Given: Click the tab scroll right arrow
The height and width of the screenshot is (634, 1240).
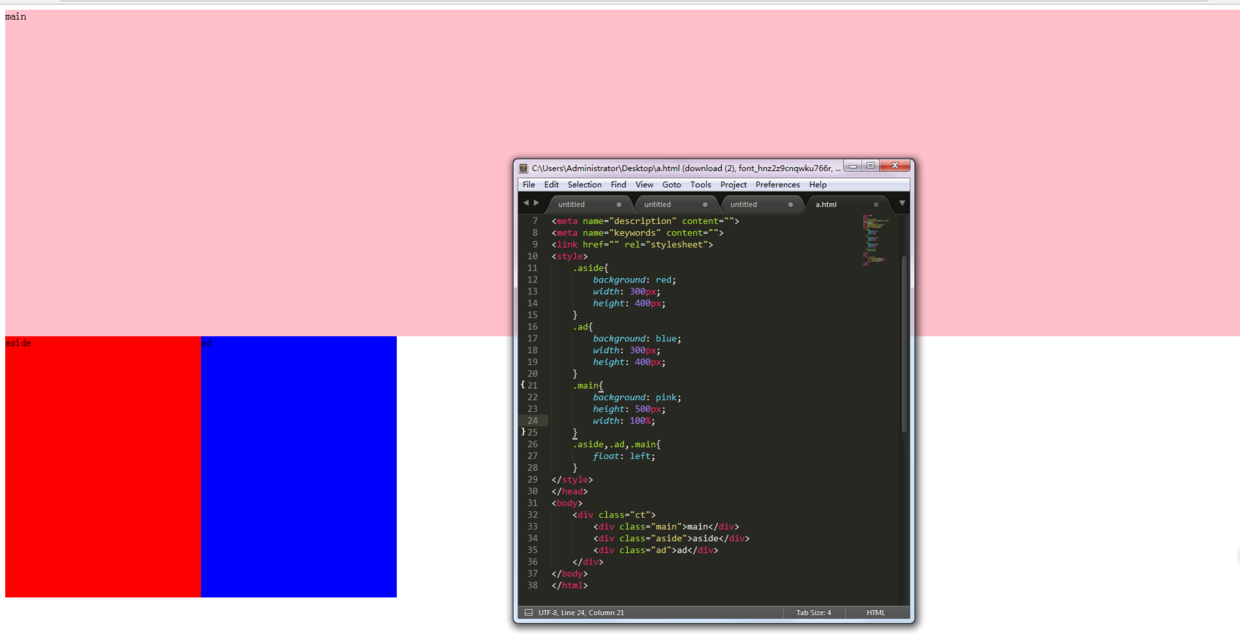Looking at the screenshot, I should pos(537,204).
